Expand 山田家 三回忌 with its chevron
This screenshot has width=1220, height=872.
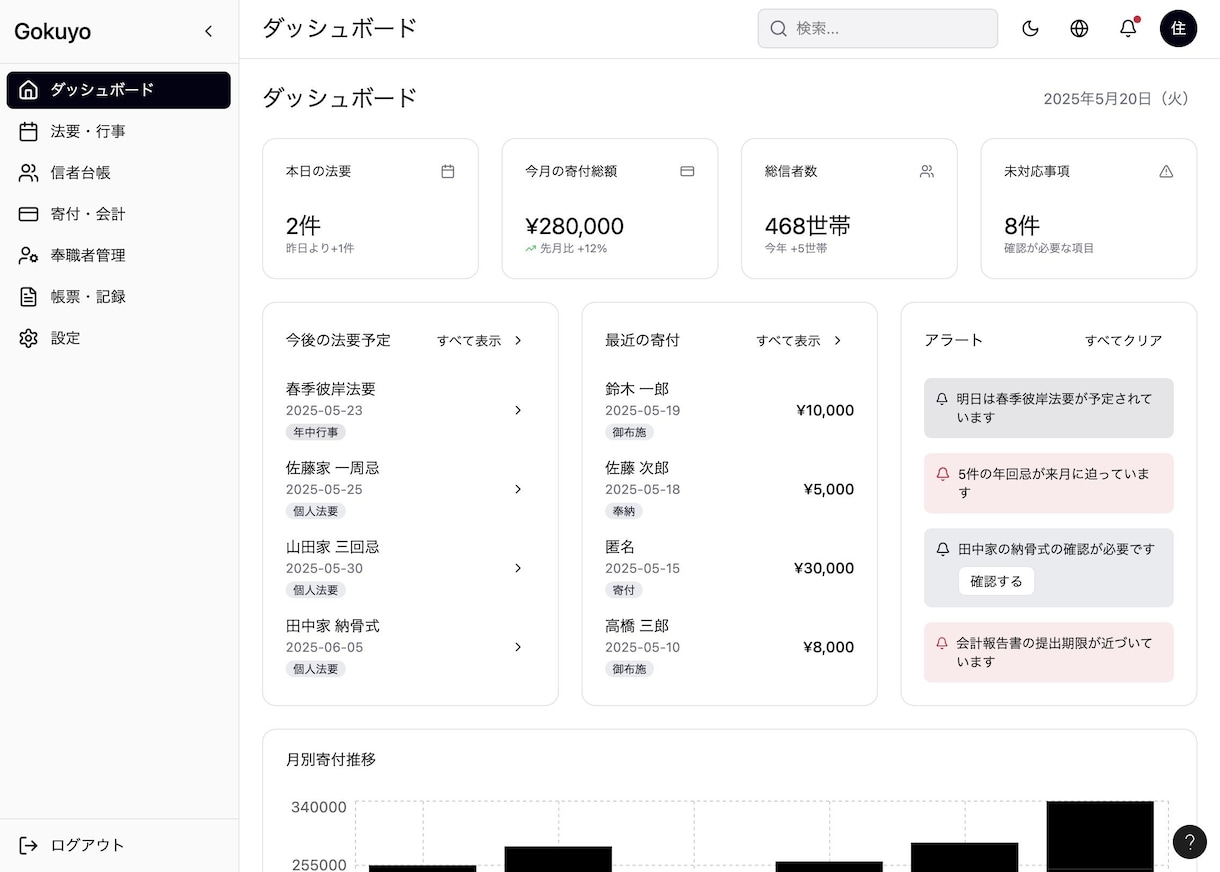coord(518,568)
